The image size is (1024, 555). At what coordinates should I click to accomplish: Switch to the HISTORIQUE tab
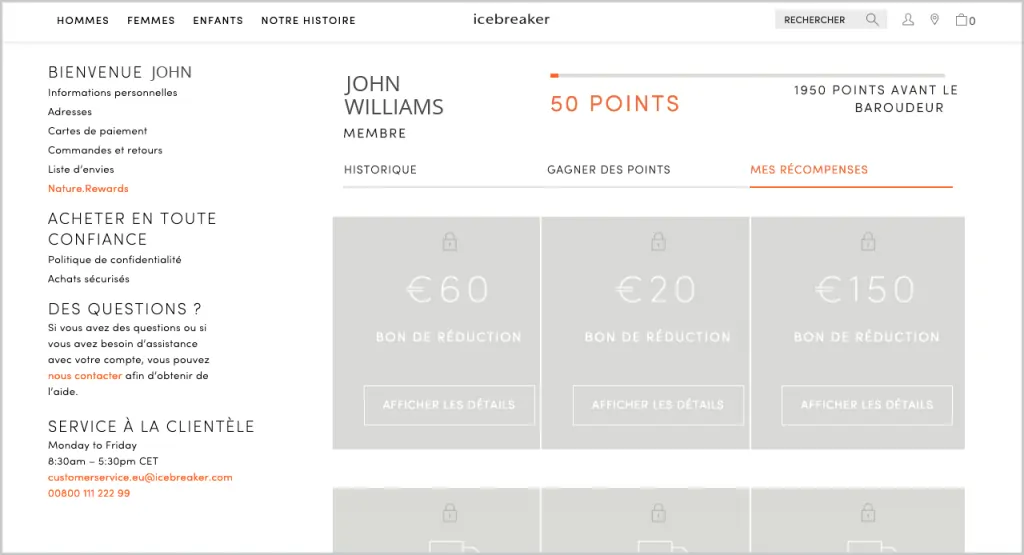[380, 170]
